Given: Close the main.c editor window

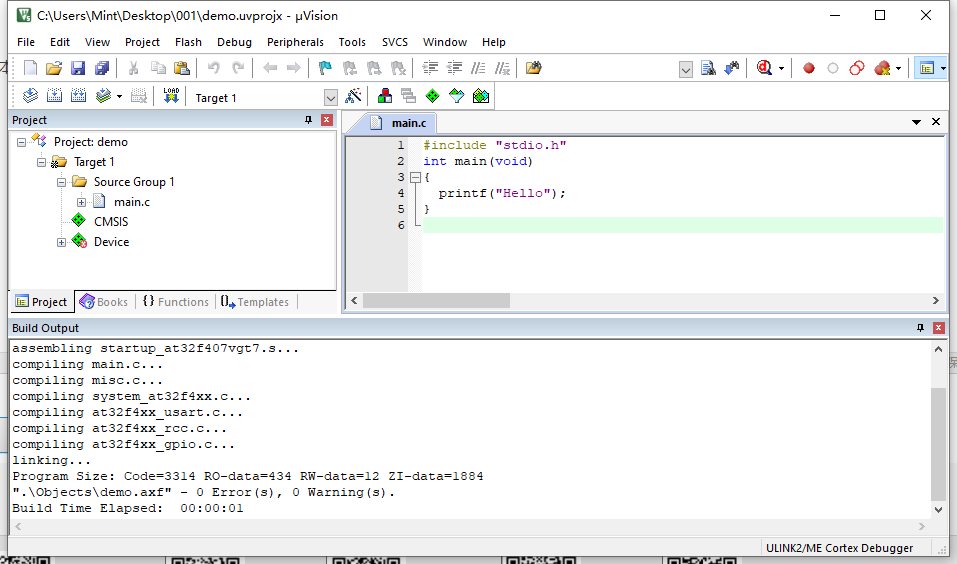Looking at the screenshot, I should pos(936,122).
